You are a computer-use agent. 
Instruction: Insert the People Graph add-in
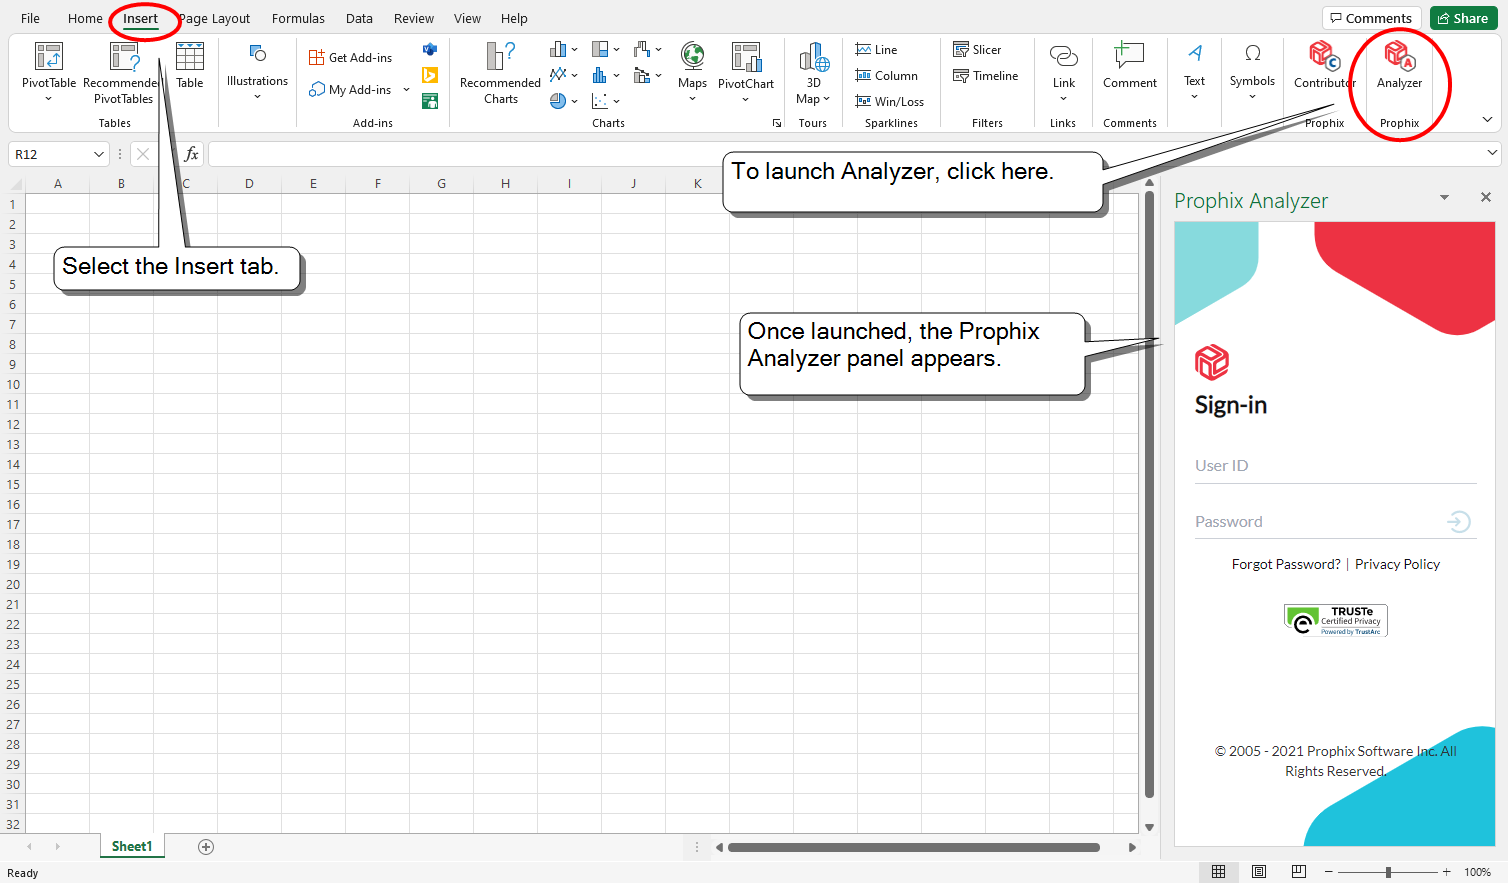coord(430,101)
